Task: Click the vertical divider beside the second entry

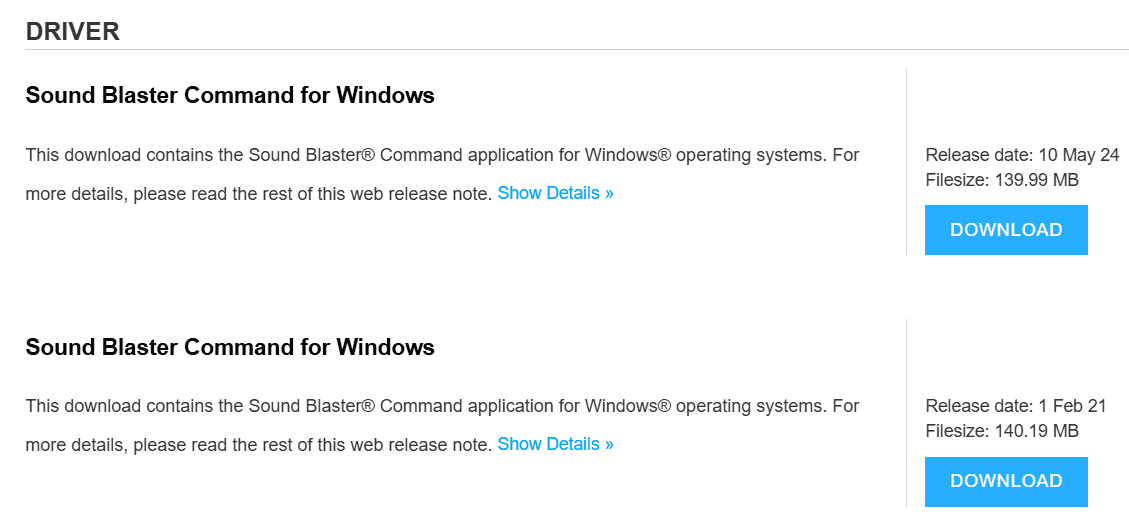Action: coord(907,413)
